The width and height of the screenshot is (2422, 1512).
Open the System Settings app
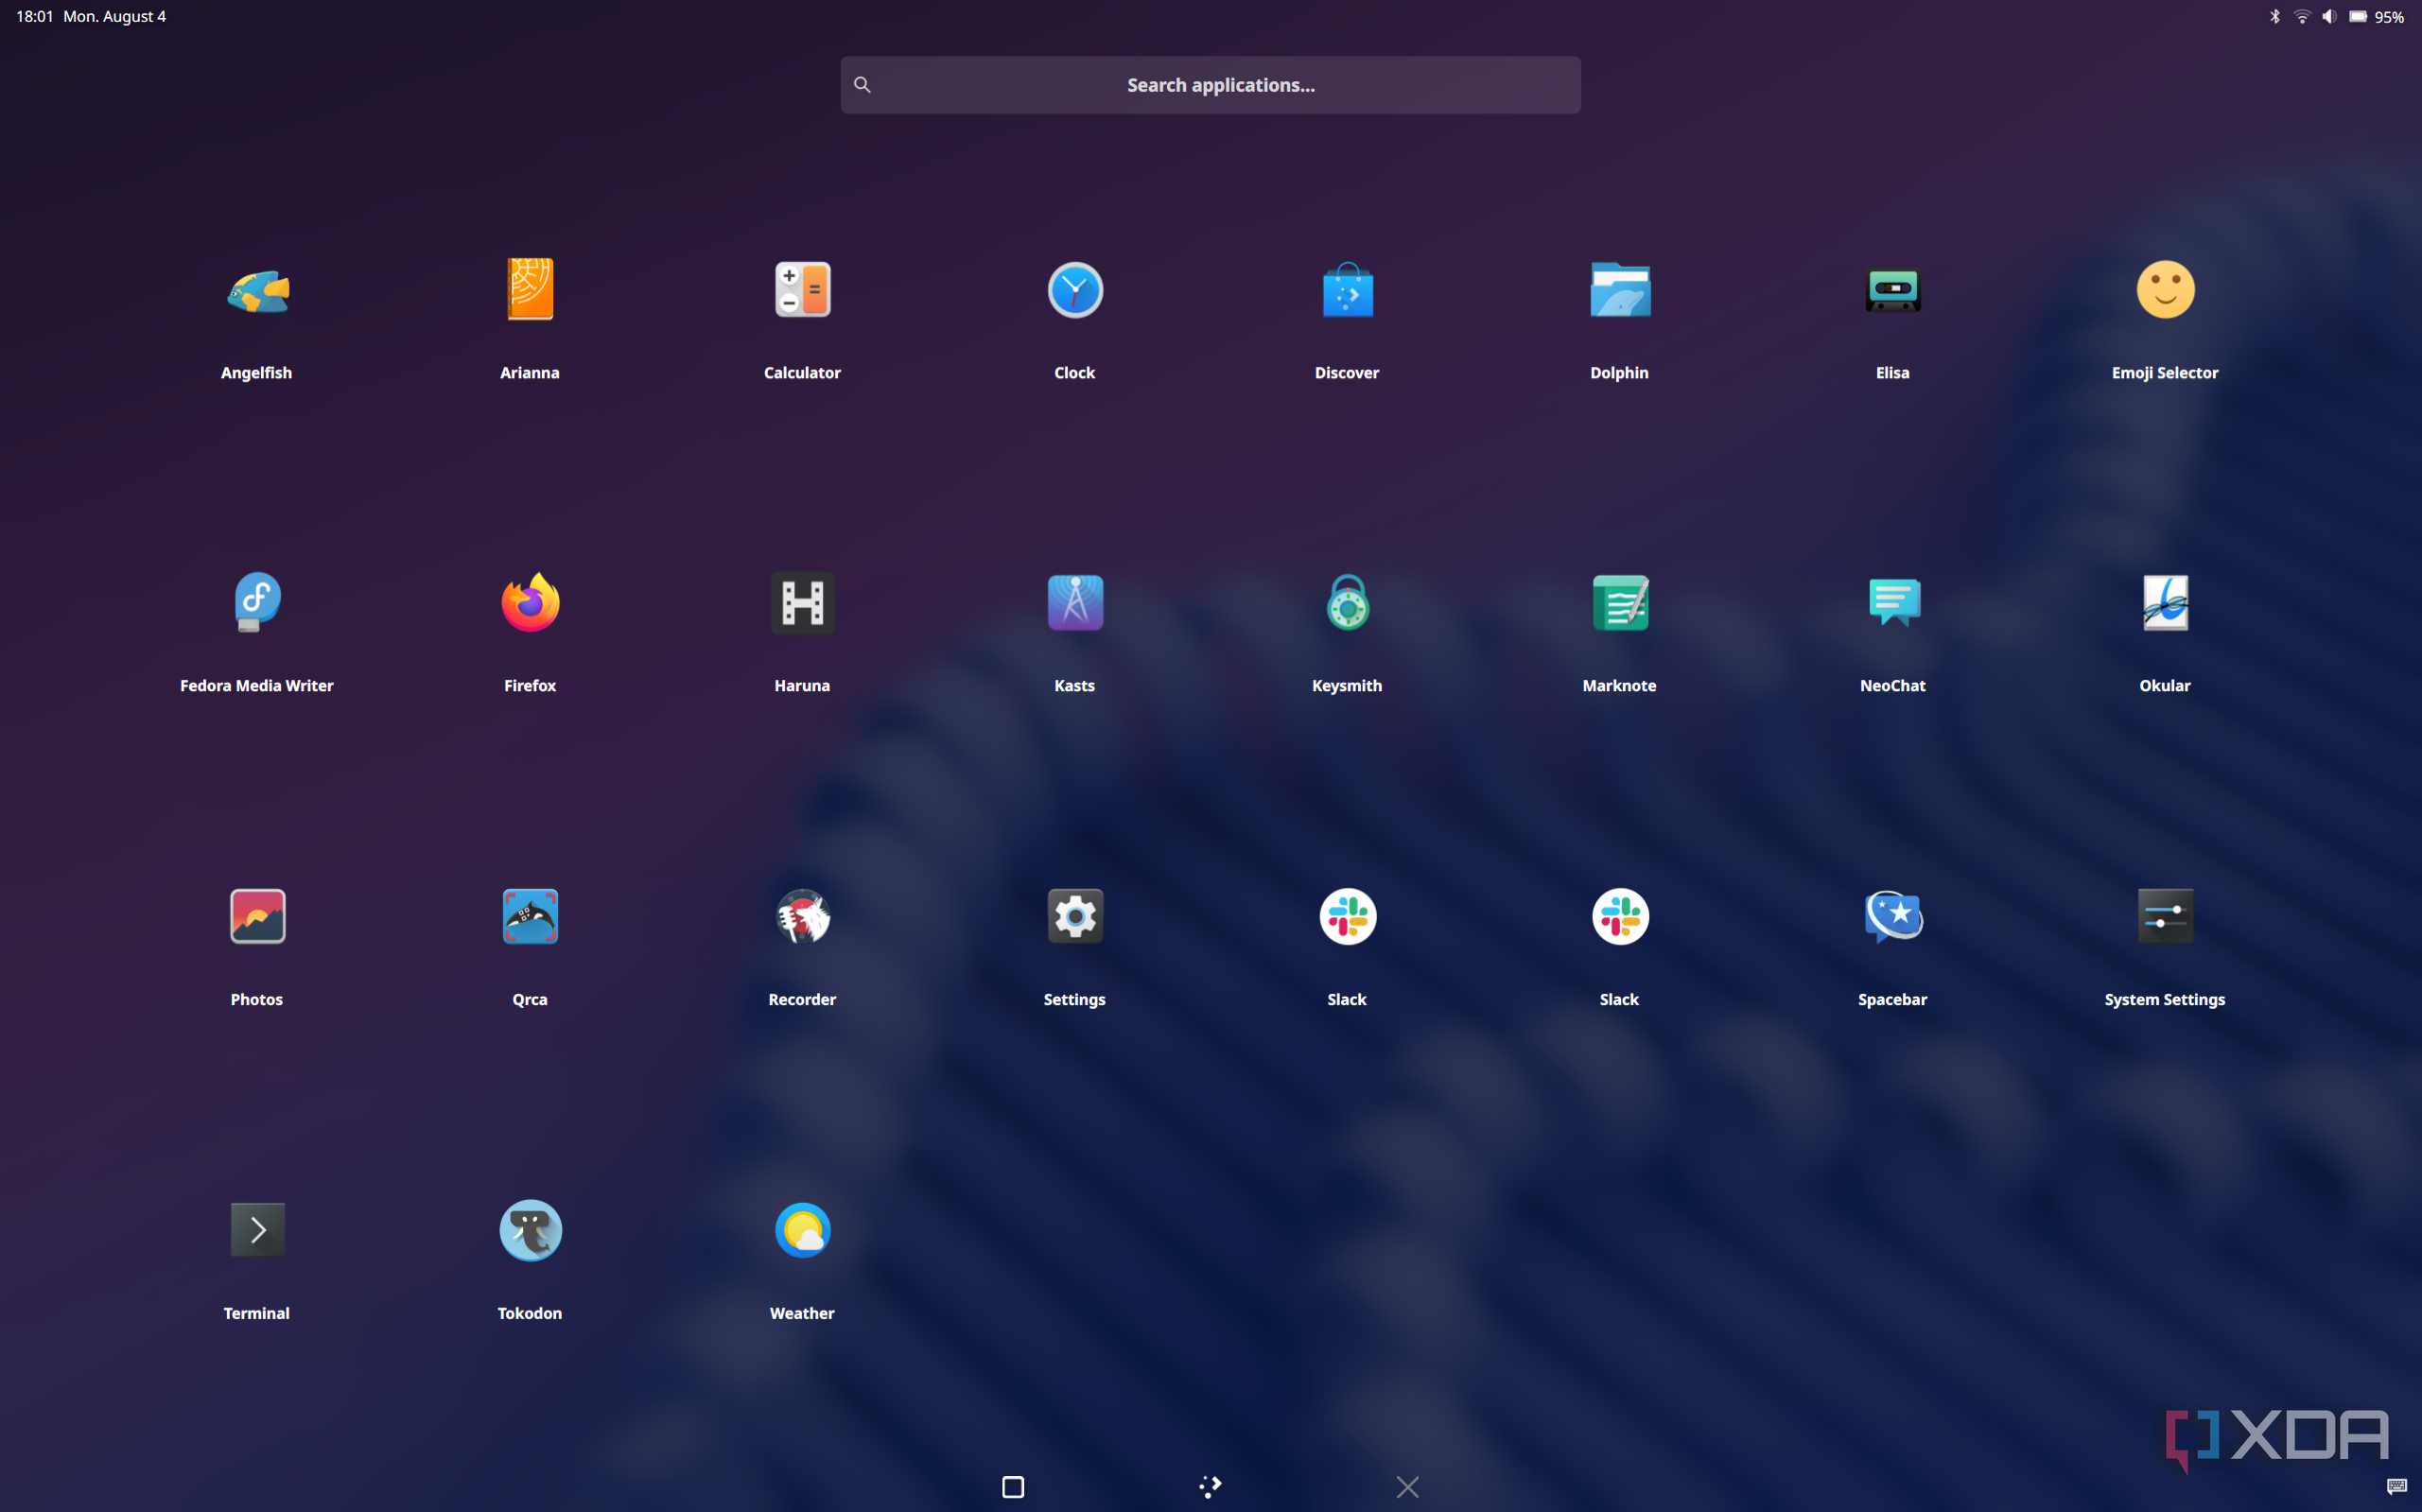[x=2165, y=916]
